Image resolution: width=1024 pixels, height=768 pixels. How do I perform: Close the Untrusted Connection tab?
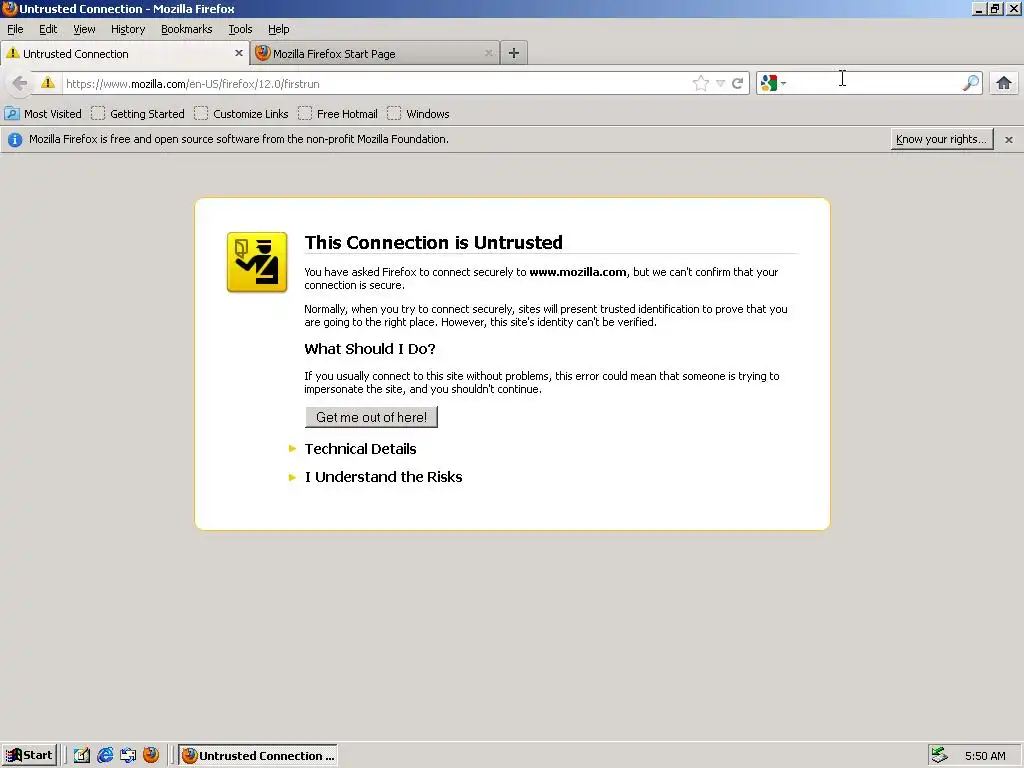point(238,54)
